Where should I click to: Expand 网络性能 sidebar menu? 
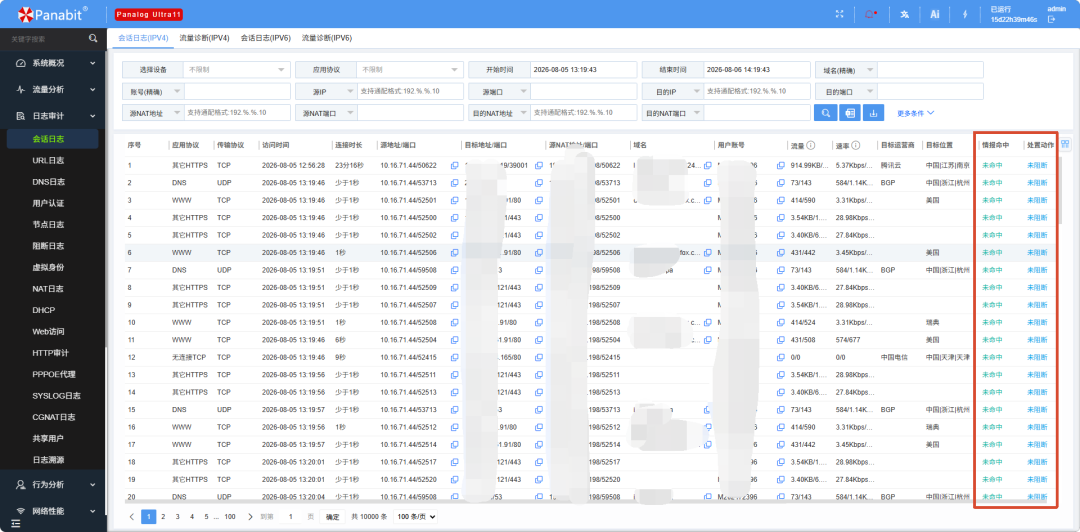(53, 511)
